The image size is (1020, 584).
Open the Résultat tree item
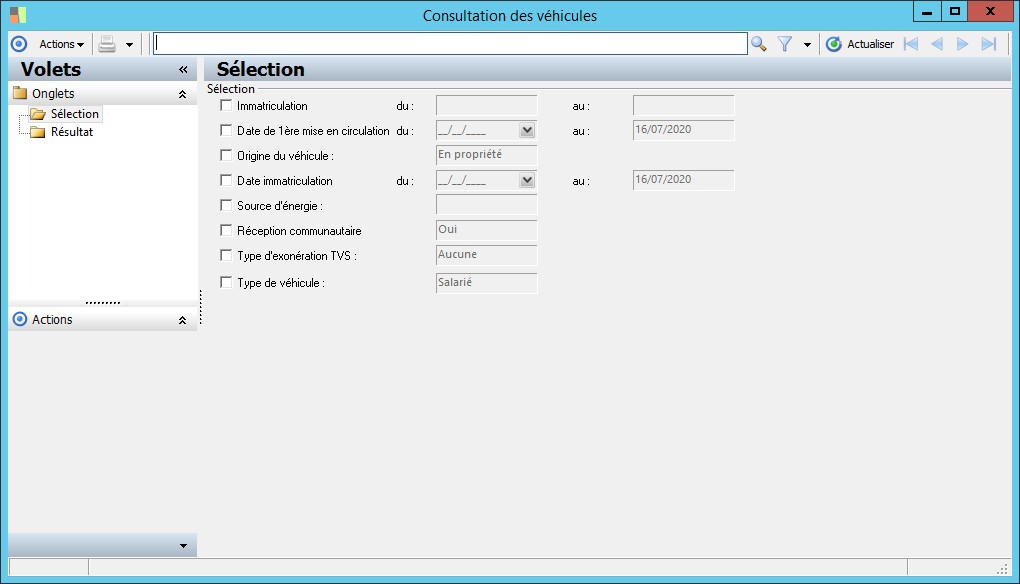coord(72,132)
